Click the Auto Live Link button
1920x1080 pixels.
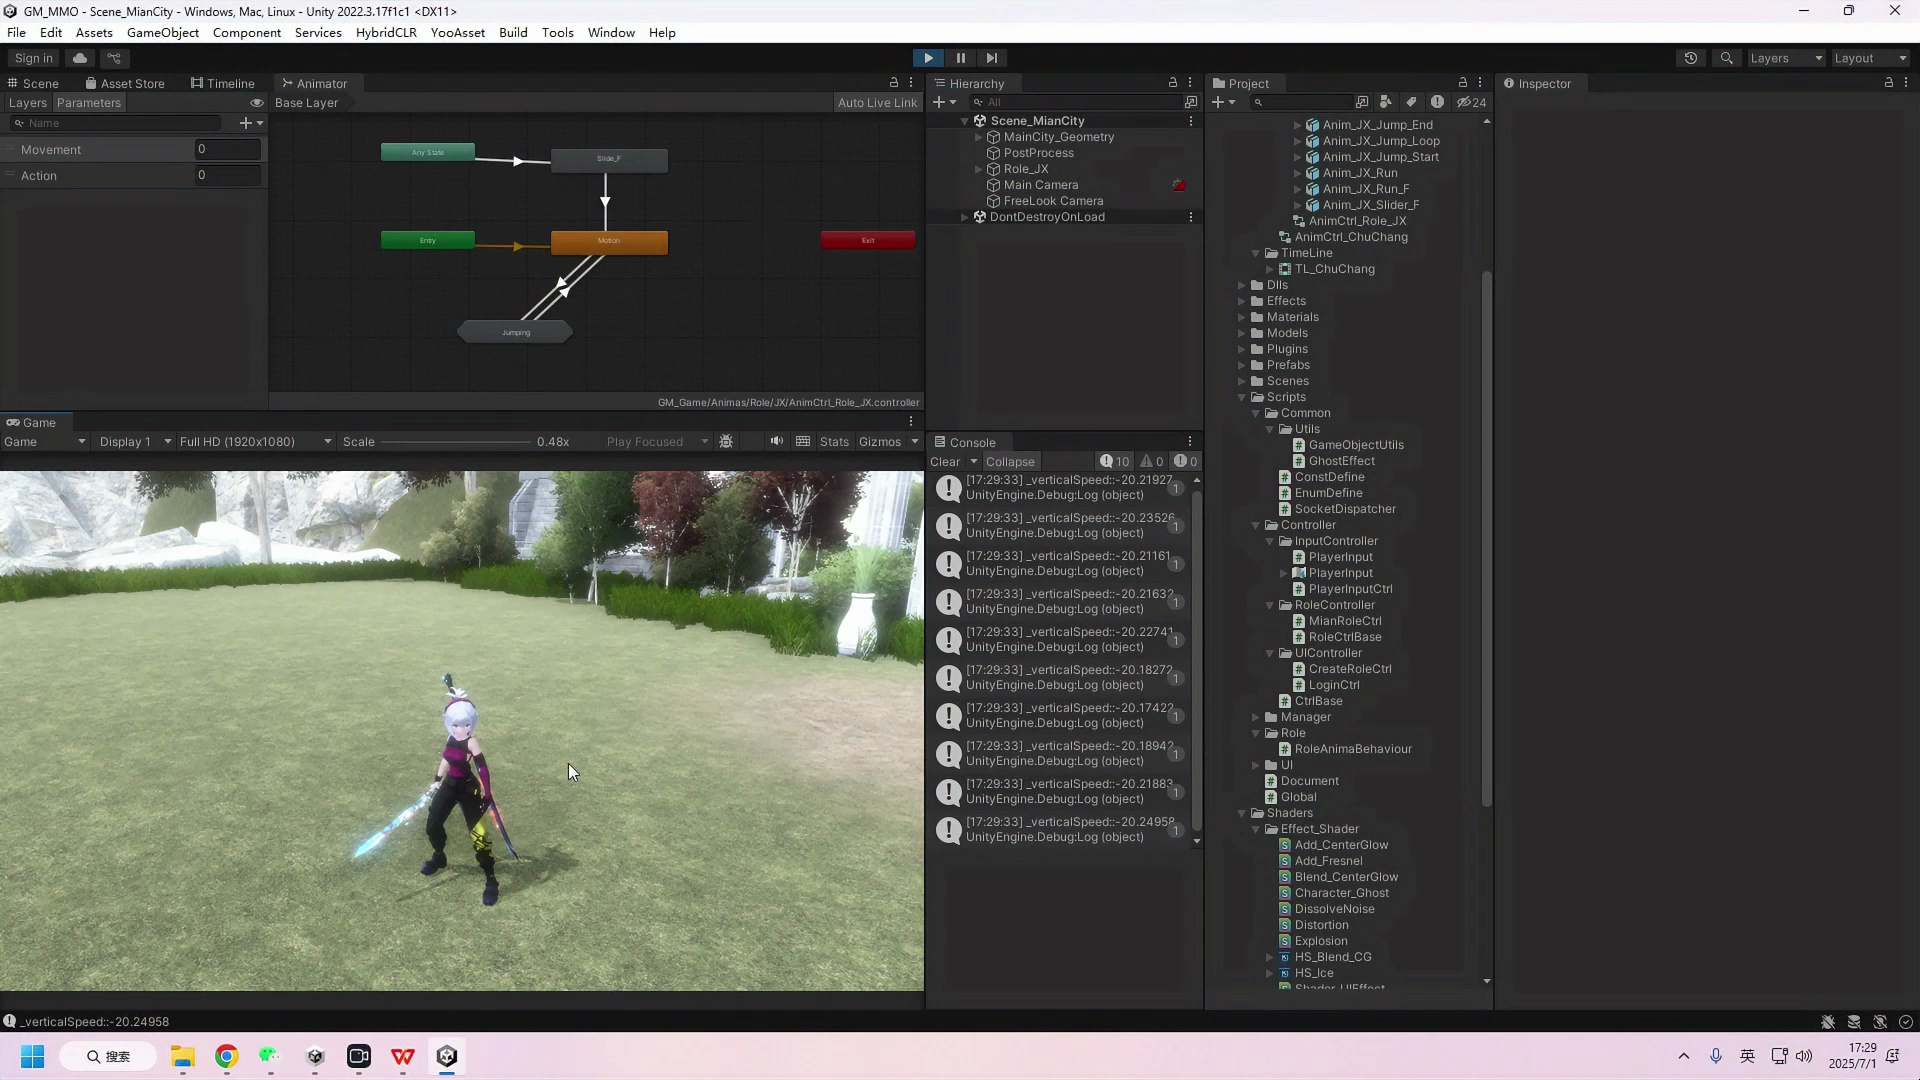coord(877,102)
